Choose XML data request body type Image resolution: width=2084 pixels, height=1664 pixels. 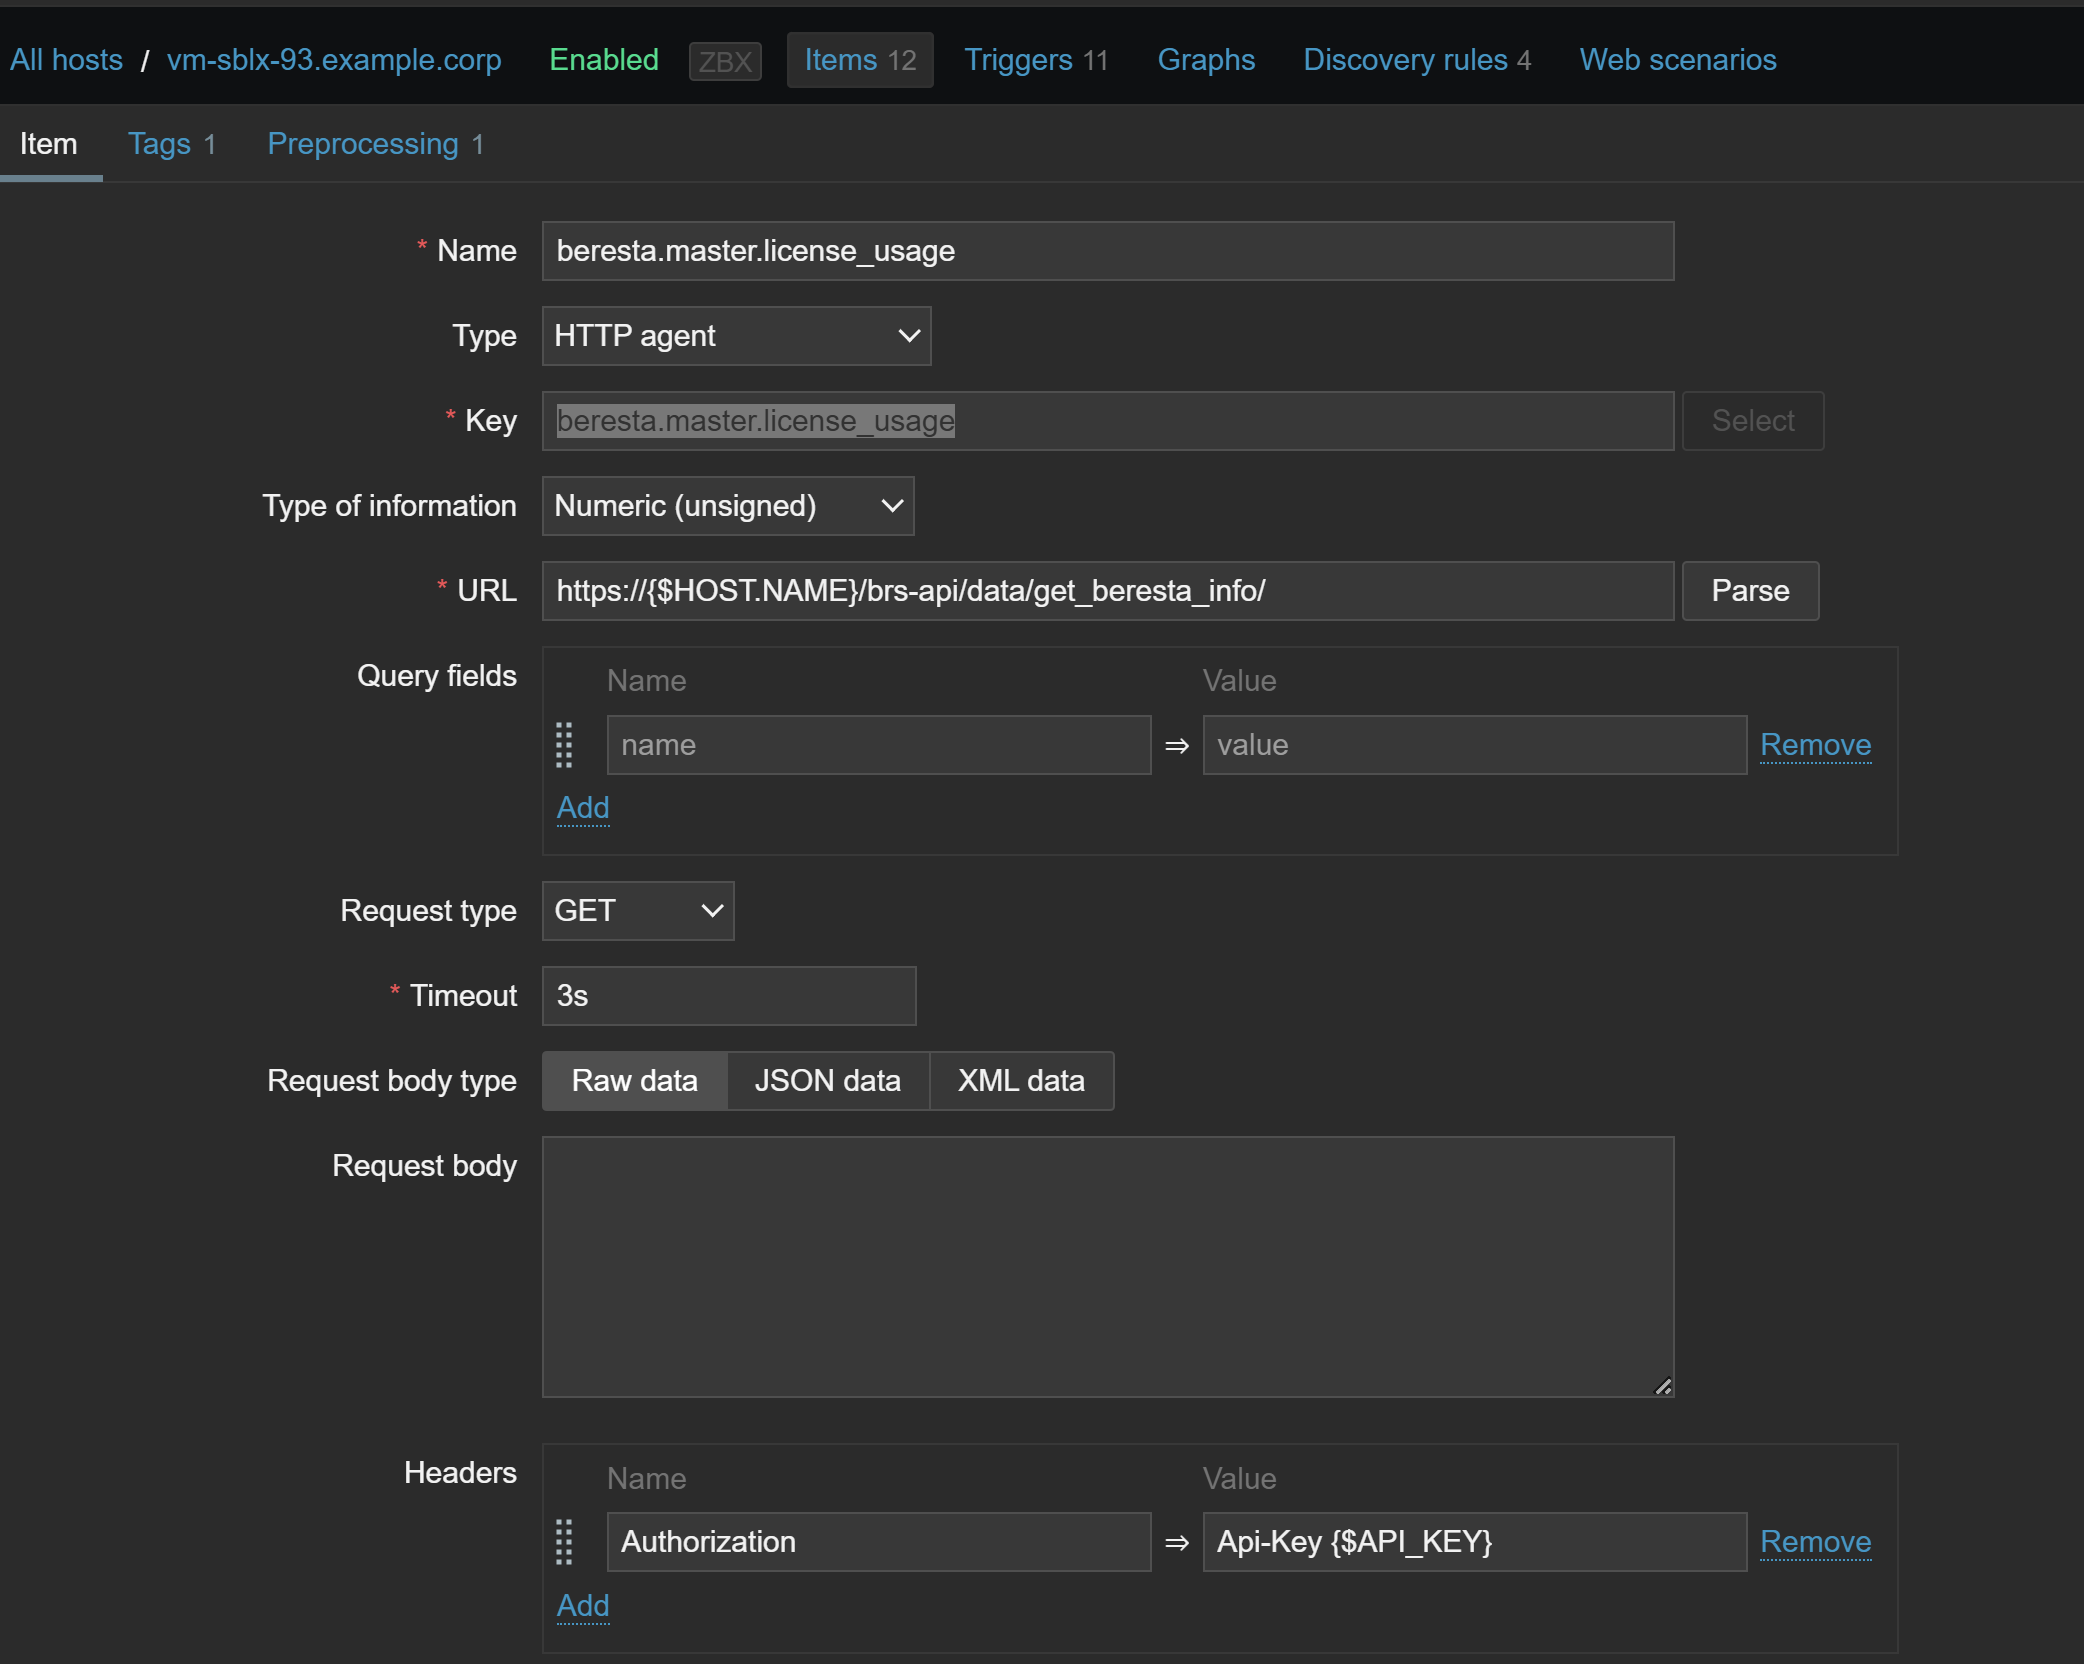point(1021,1081)
